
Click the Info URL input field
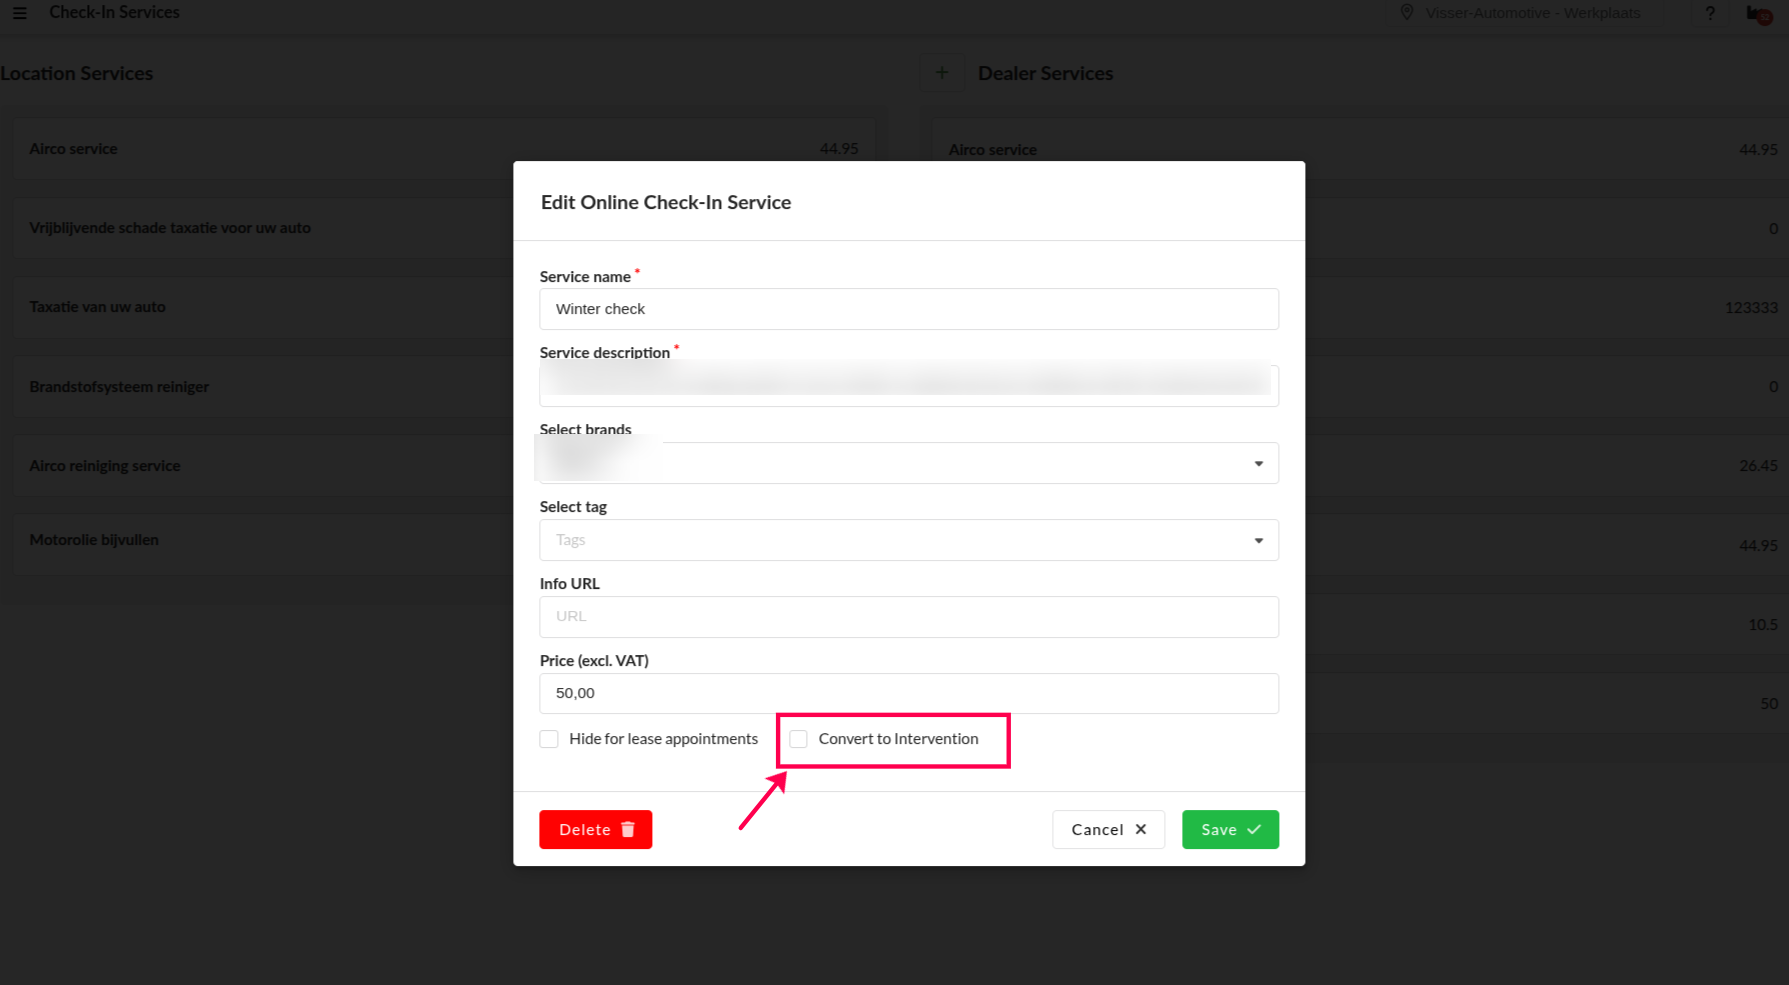pyautogui.click(x=908, y=617)
